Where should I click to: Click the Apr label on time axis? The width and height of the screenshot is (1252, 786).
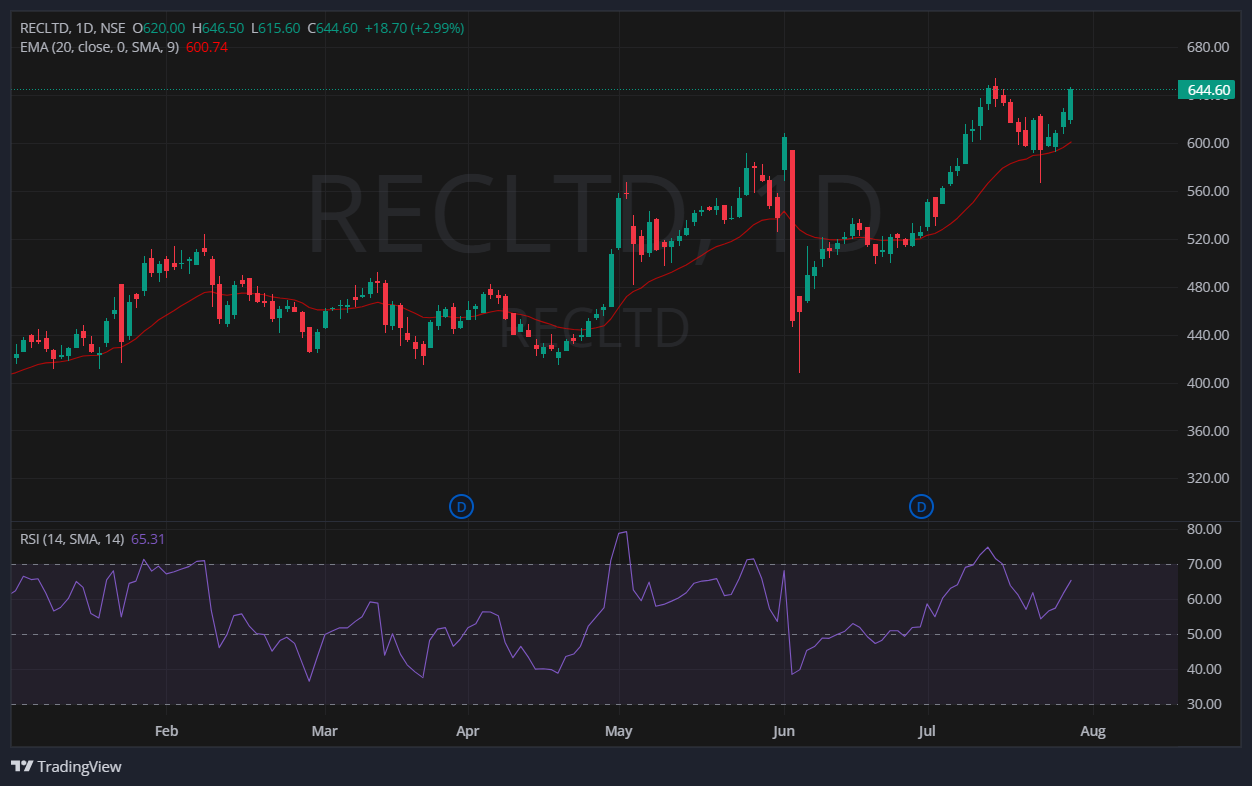467,731
